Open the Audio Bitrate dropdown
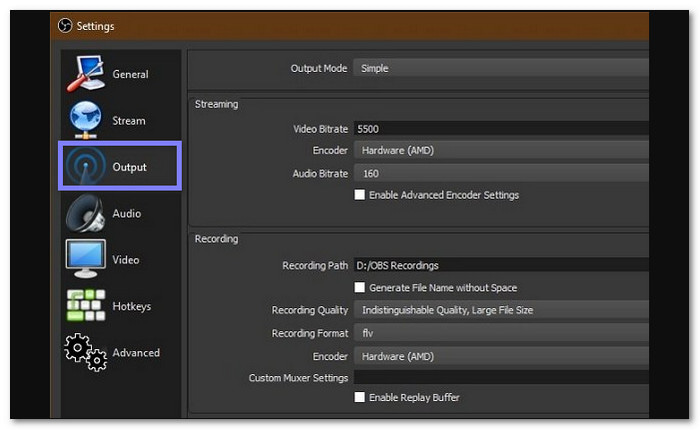 (501, 173)
